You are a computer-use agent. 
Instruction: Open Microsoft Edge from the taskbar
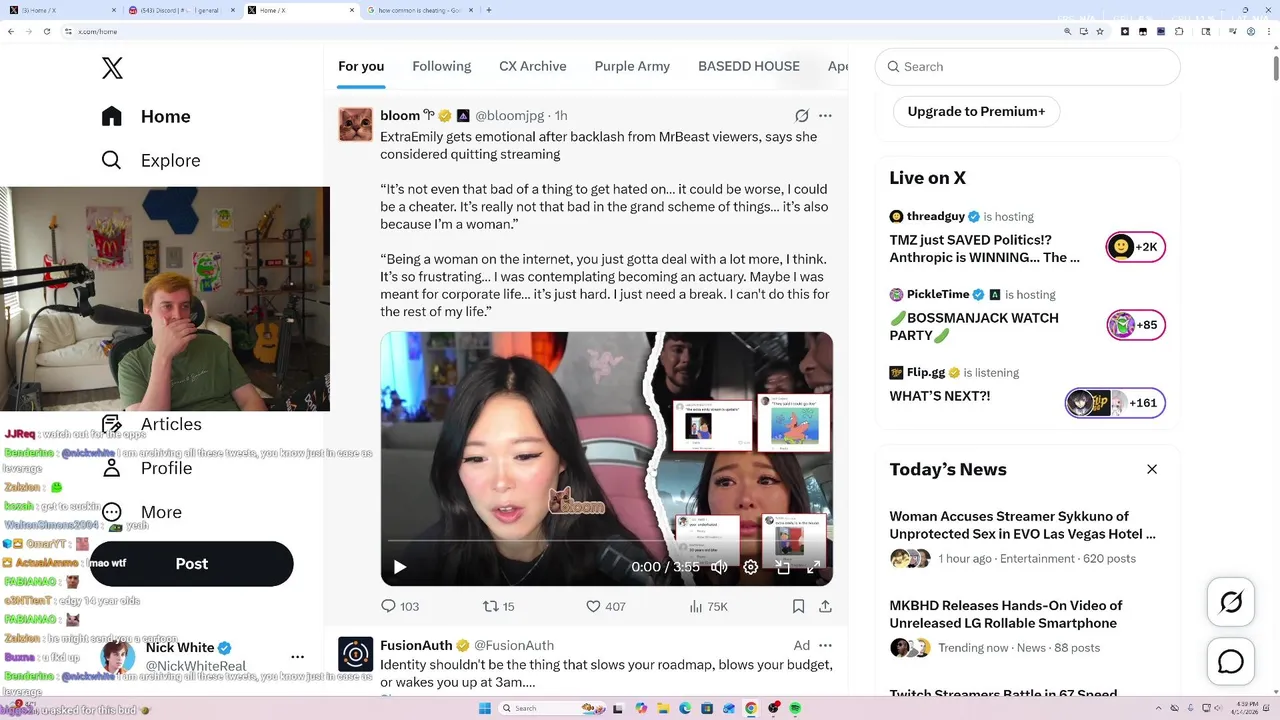pyautogui.click(x=685, y=708)
